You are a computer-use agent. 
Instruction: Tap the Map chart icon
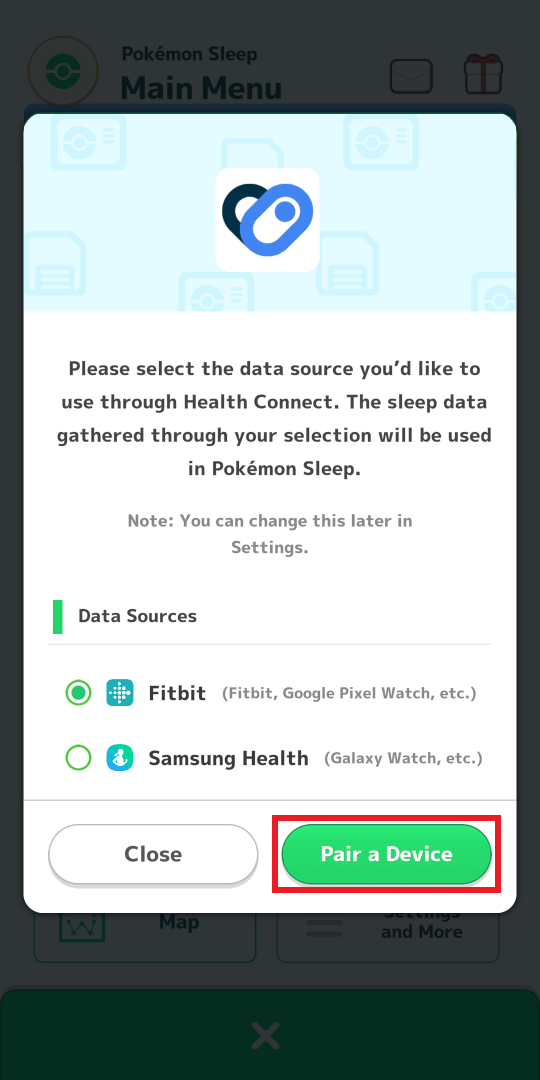pyautogui.click(x=82, y=928)
